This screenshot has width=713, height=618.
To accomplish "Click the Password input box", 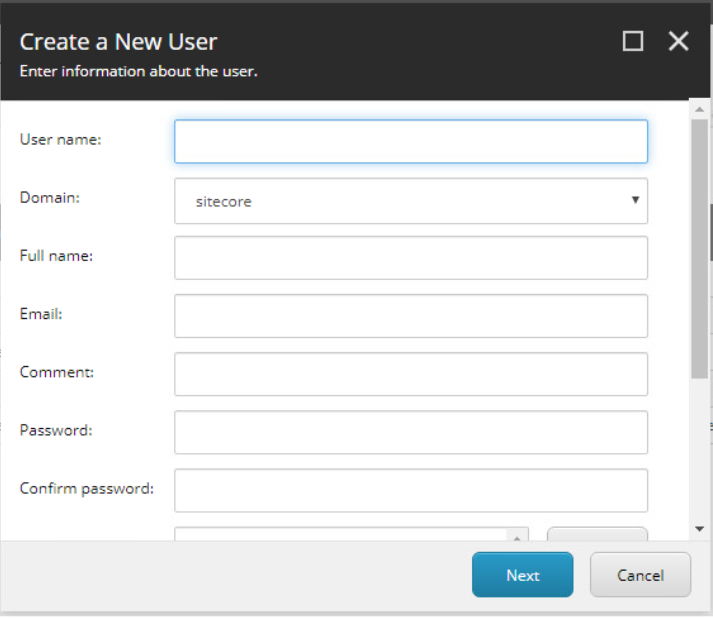I will tap(411, 432).
